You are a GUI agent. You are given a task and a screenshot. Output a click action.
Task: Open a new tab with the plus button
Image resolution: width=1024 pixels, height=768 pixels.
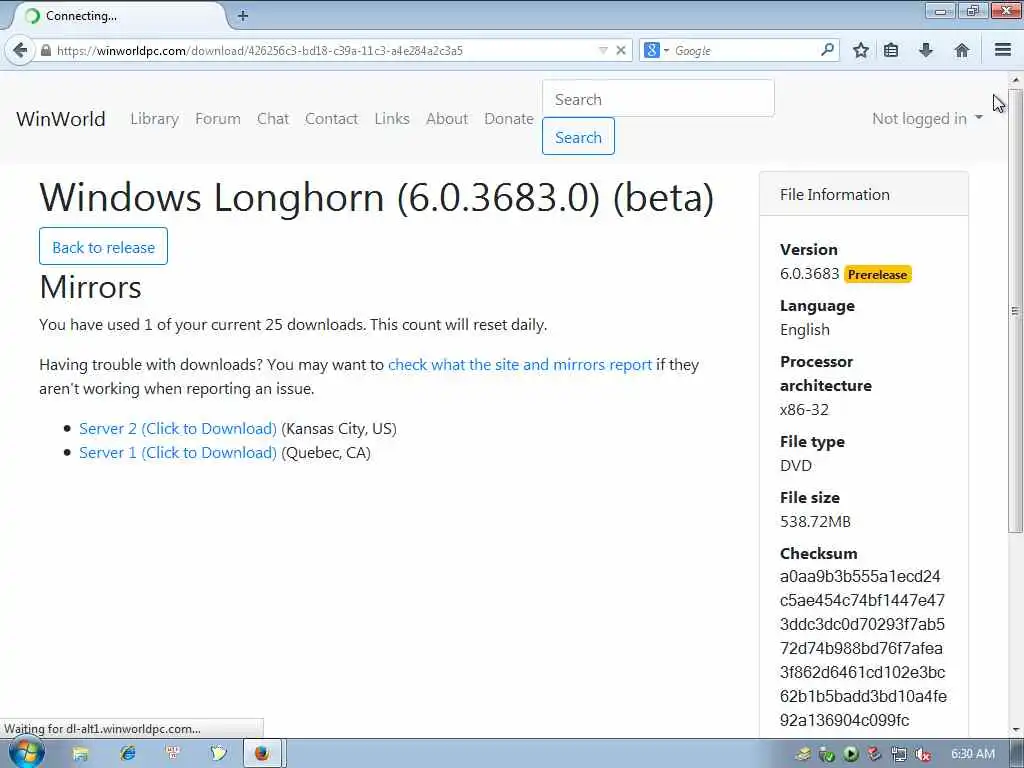click(243, 16)
